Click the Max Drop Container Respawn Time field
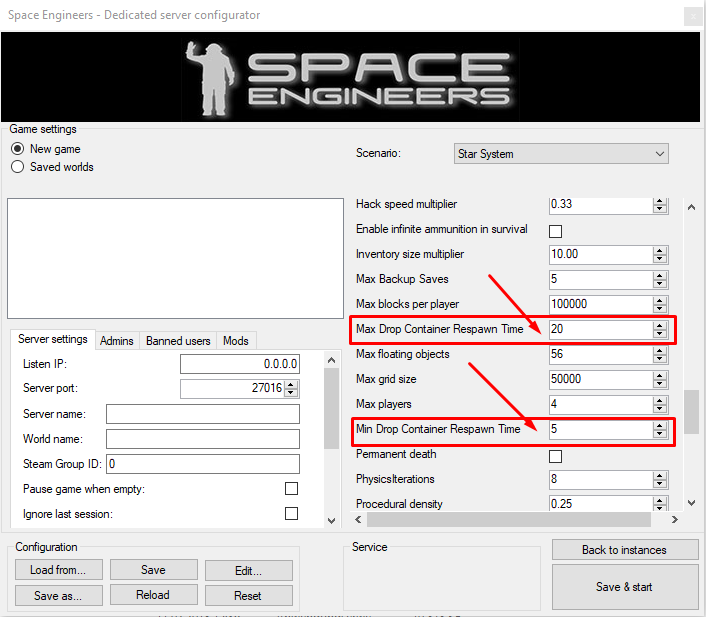The width and height of the screenshot is (706, 617). [599, 329]
